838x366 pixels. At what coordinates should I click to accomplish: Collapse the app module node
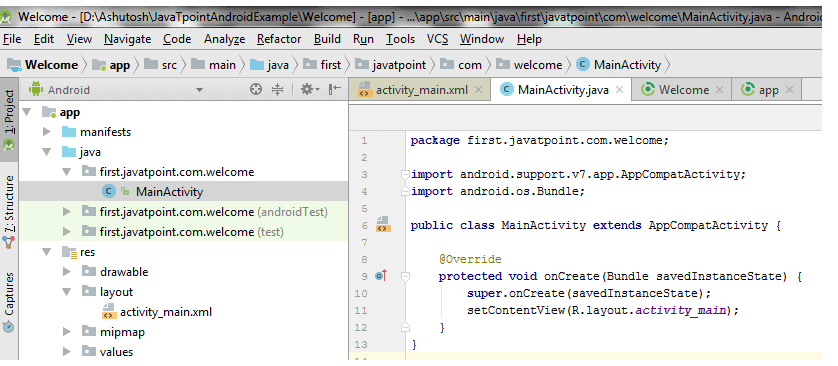27,112
